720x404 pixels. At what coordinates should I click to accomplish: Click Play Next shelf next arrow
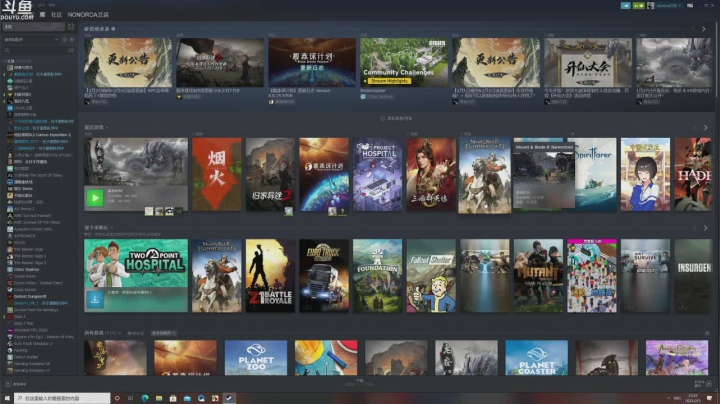click(706, 228)
